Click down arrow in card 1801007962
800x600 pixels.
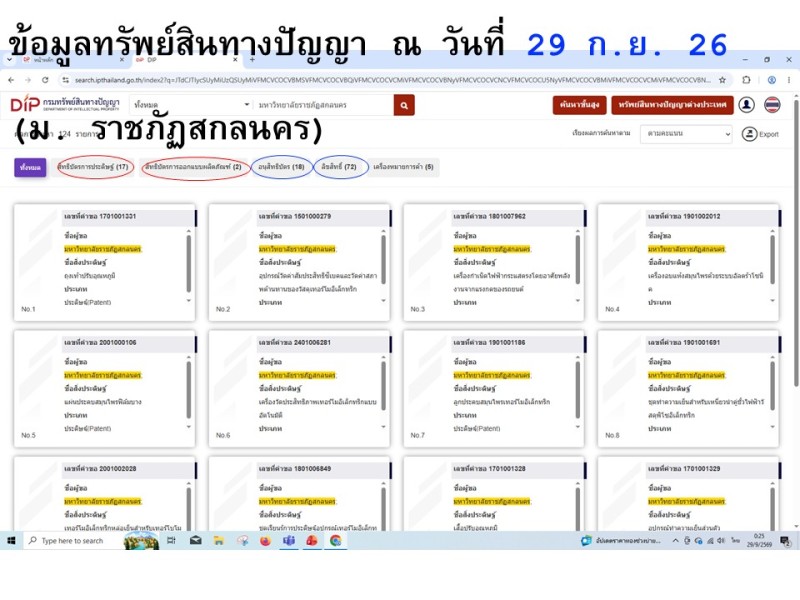(578, 301)
